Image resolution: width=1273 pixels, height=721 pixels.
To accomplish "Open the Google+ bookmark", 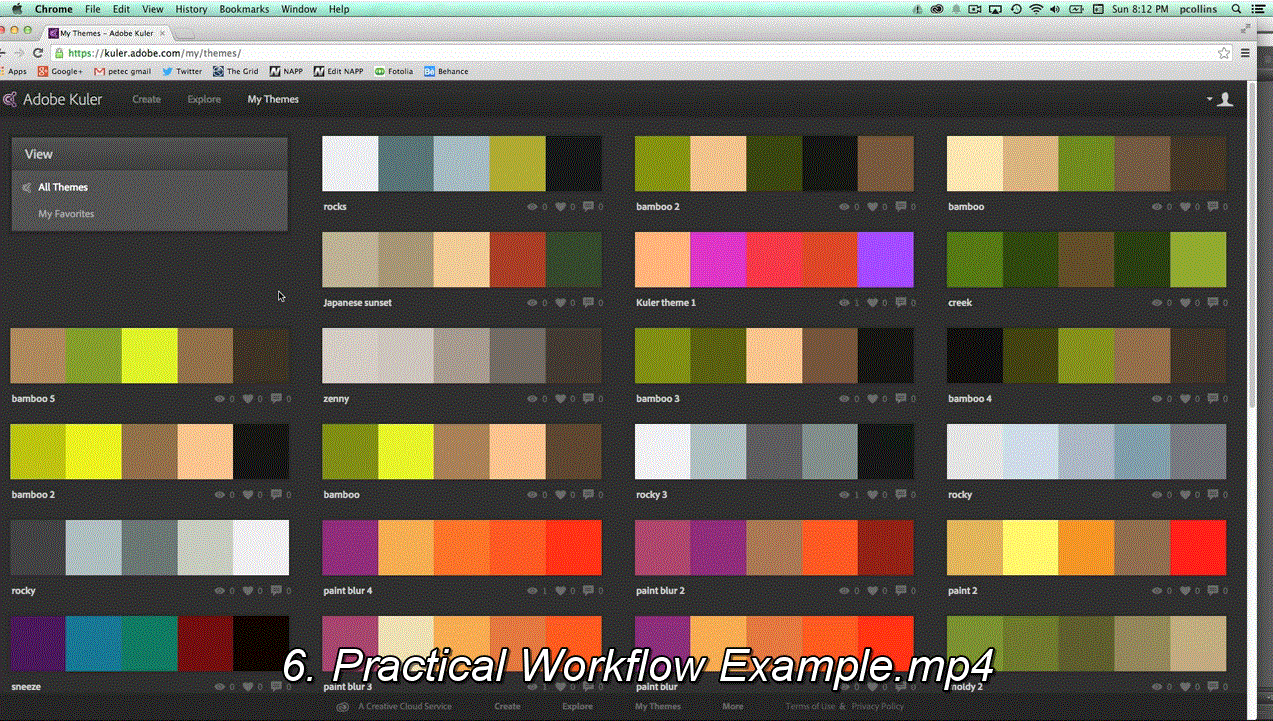I will coord(60,71).
